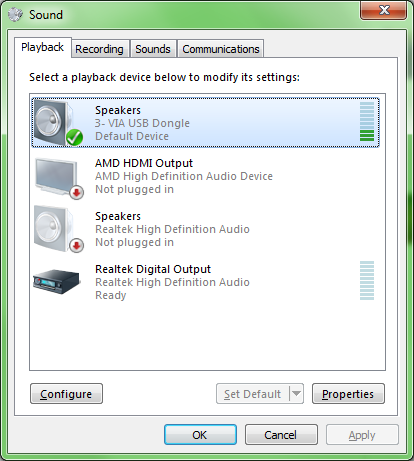Select the Realtek Digital Output receiver icon

(x=57, y=281)
